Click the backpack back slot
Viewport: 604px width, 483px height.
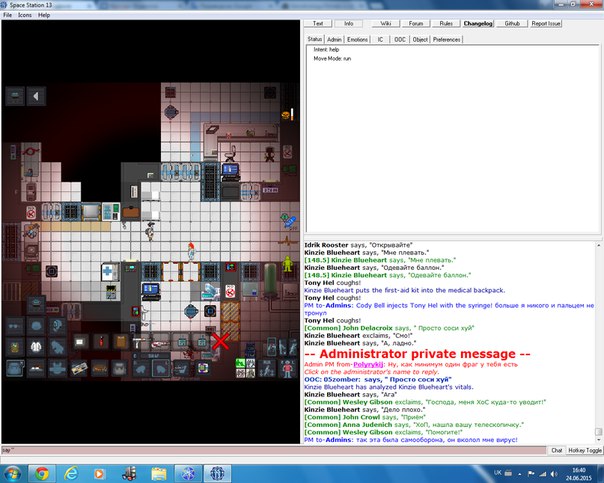(119, 368)
